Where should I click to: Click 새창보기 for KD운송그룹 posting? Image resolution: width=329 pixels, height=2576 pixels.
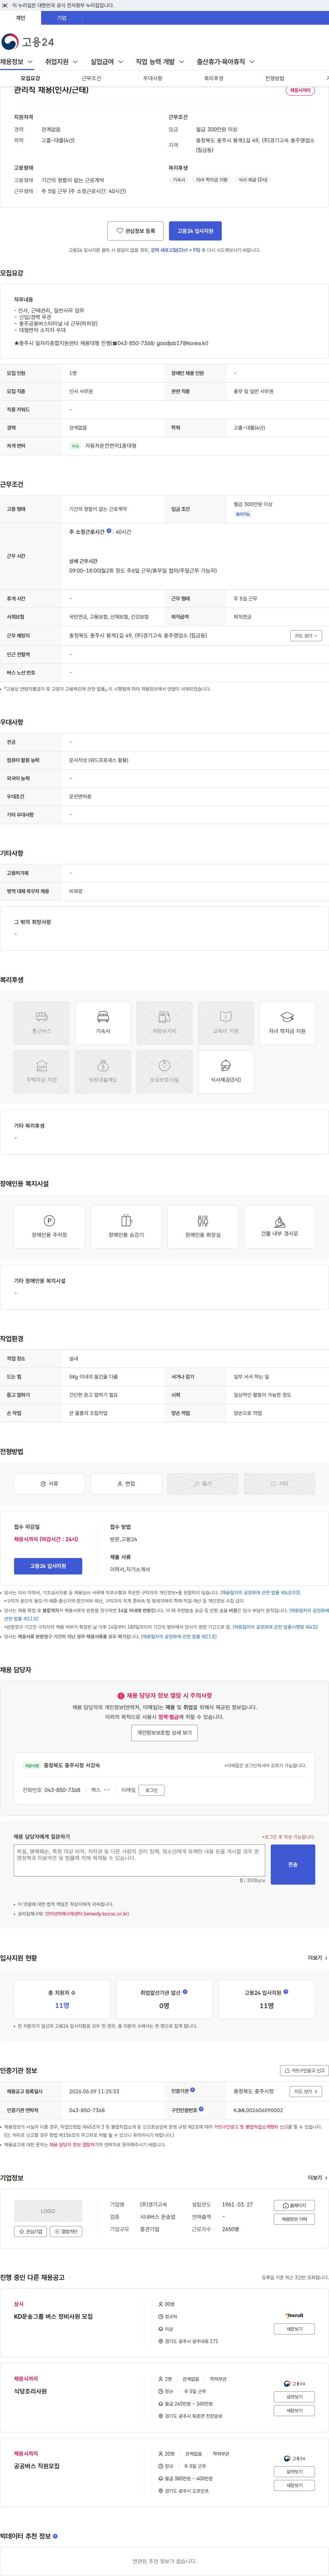pos(294,2329)
